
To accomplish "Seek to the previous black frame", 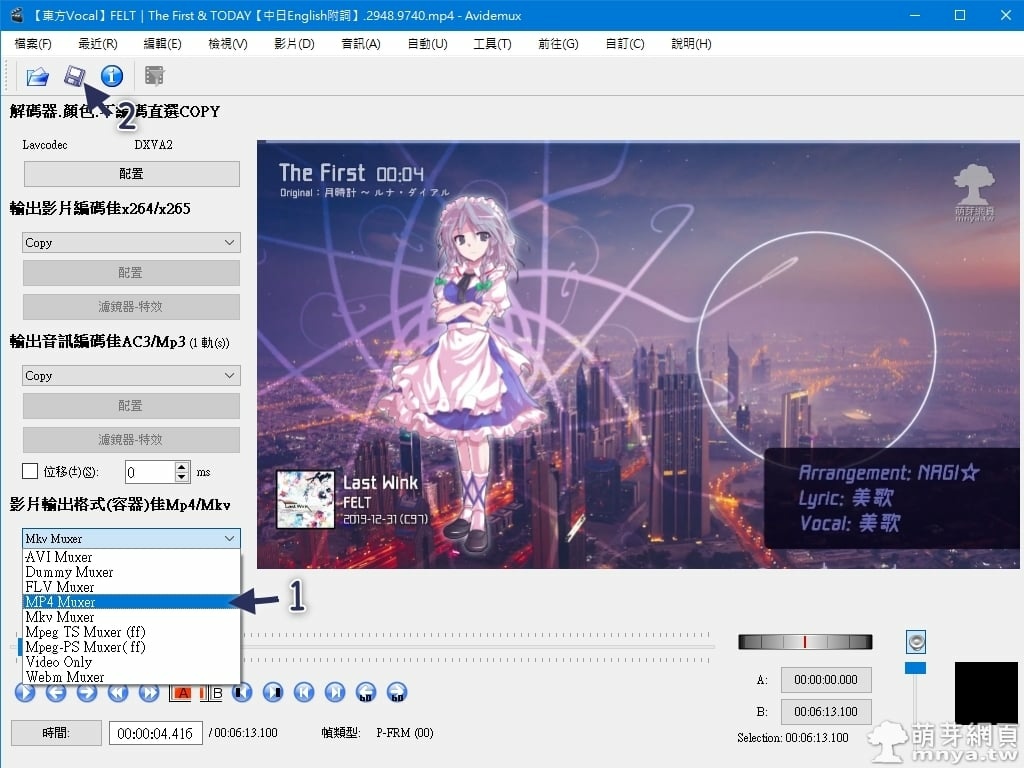I will 242,692.
